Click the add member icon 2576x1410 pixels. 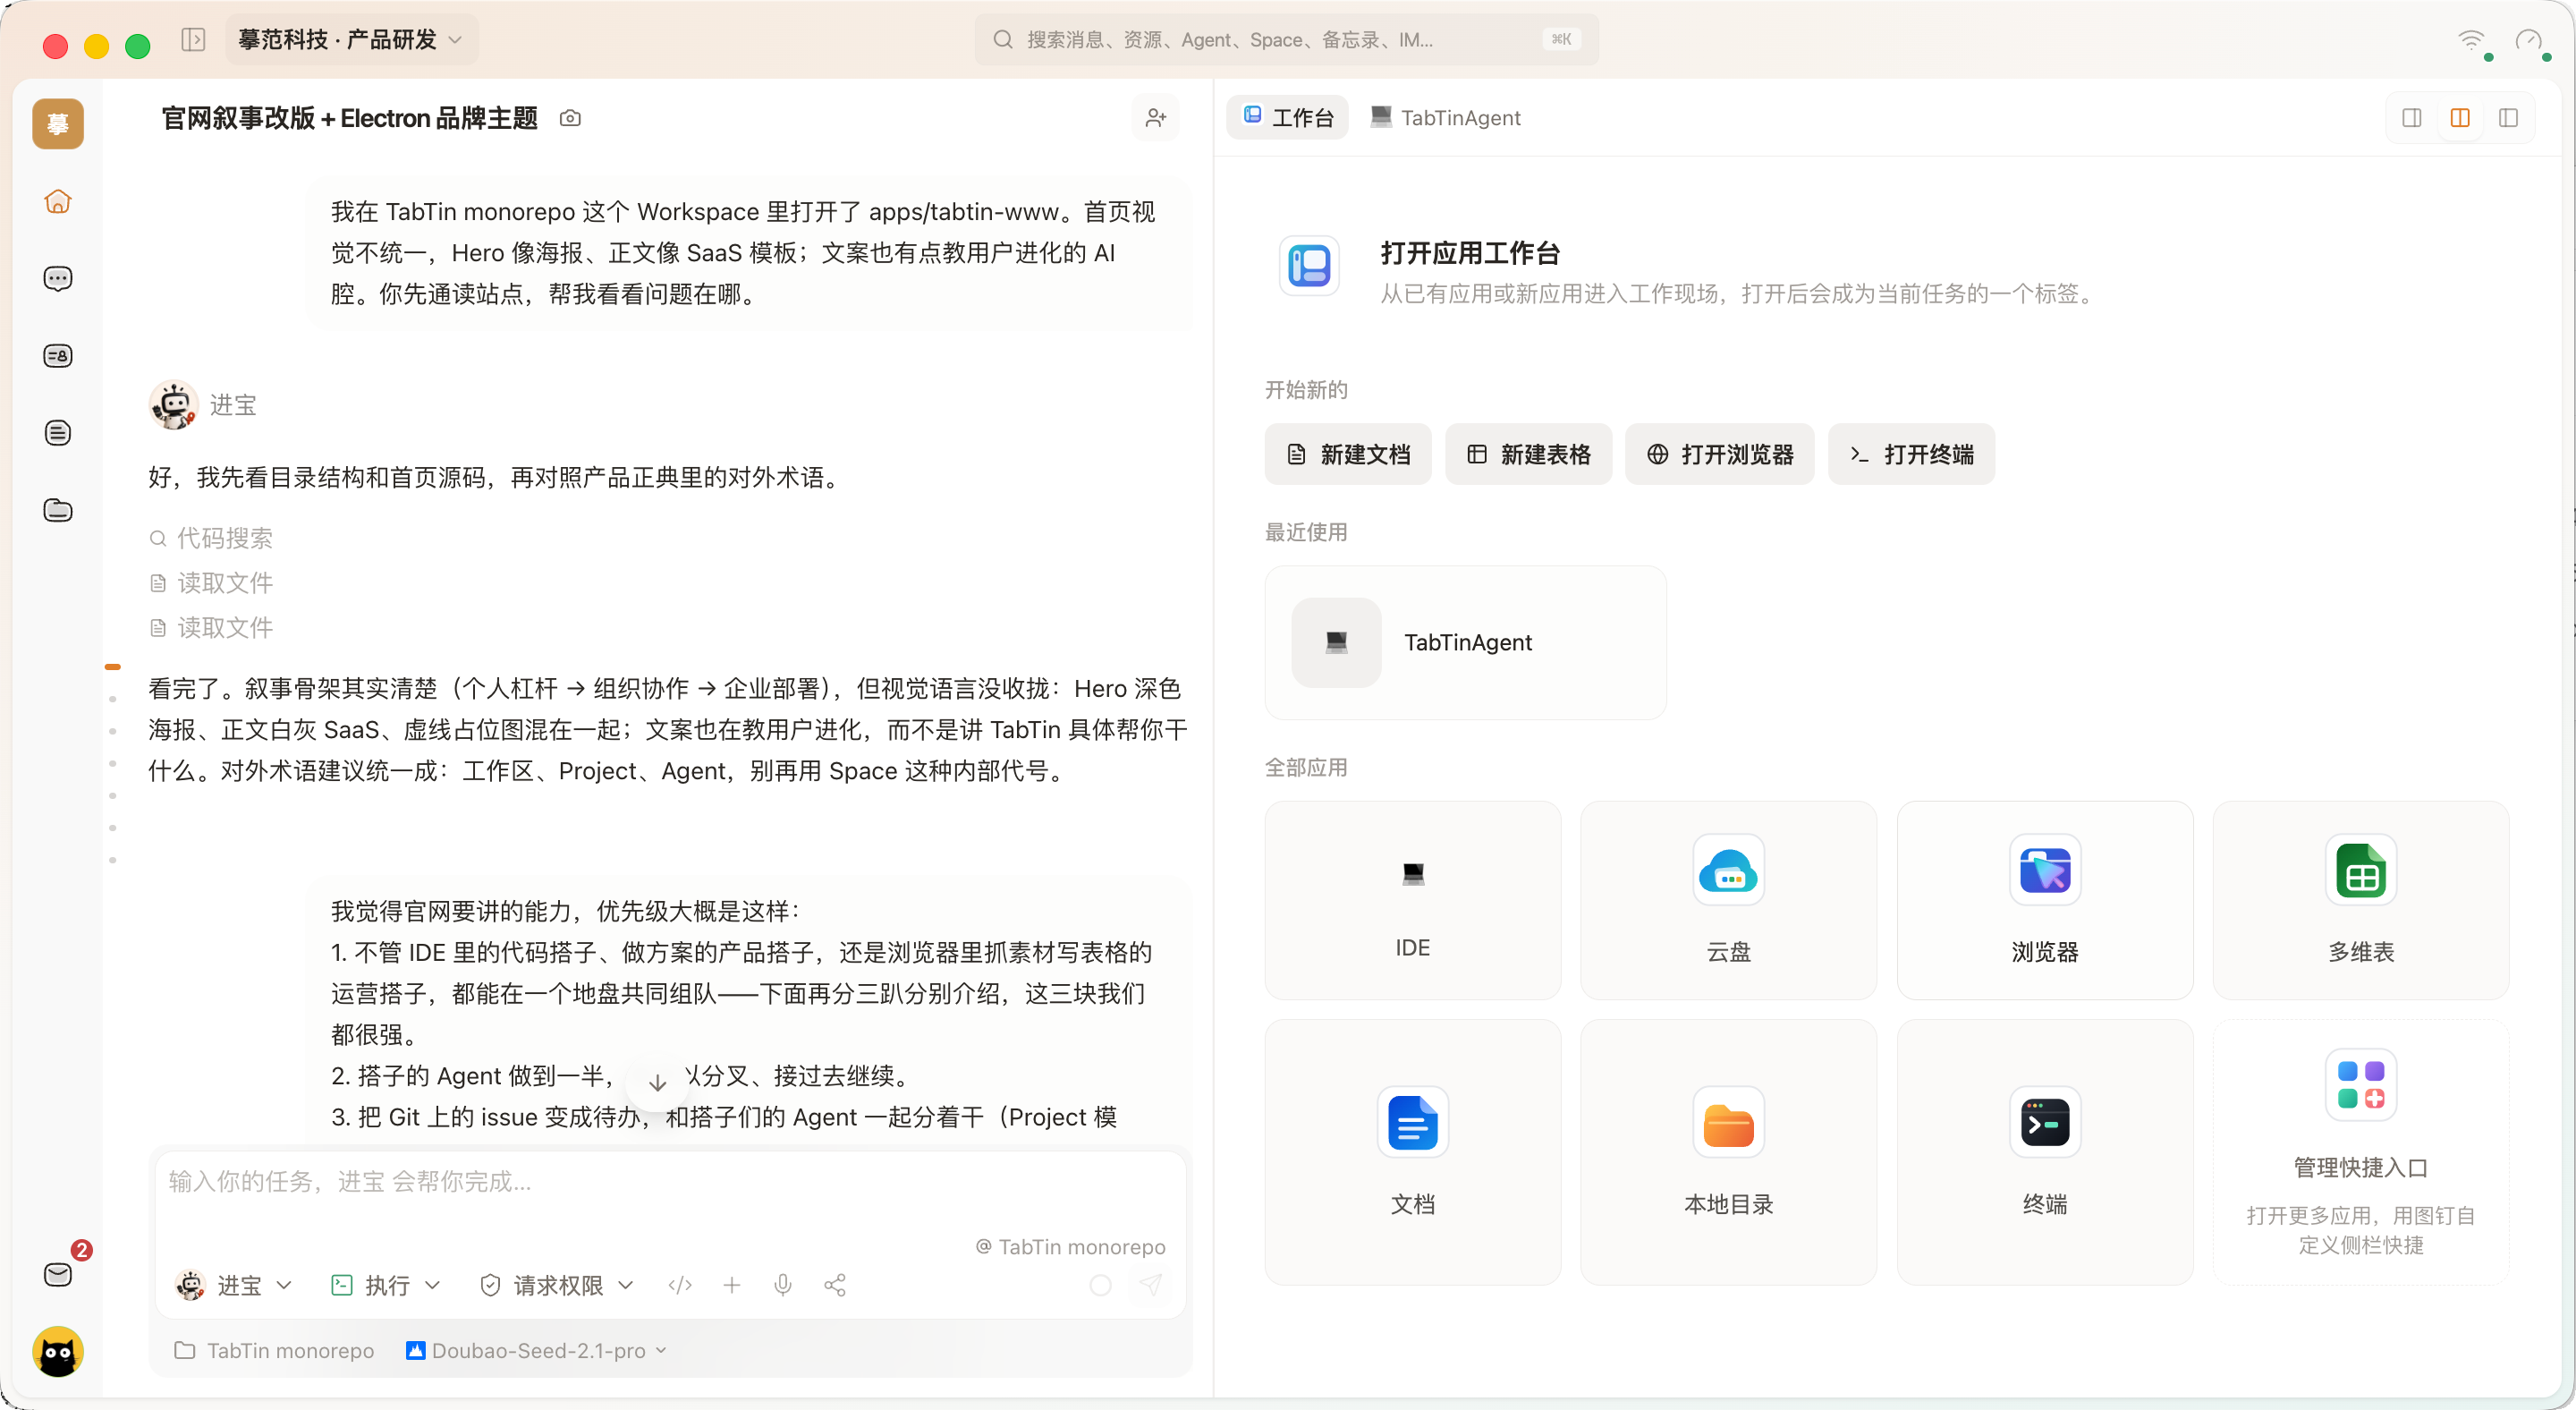pos(1156,118)
